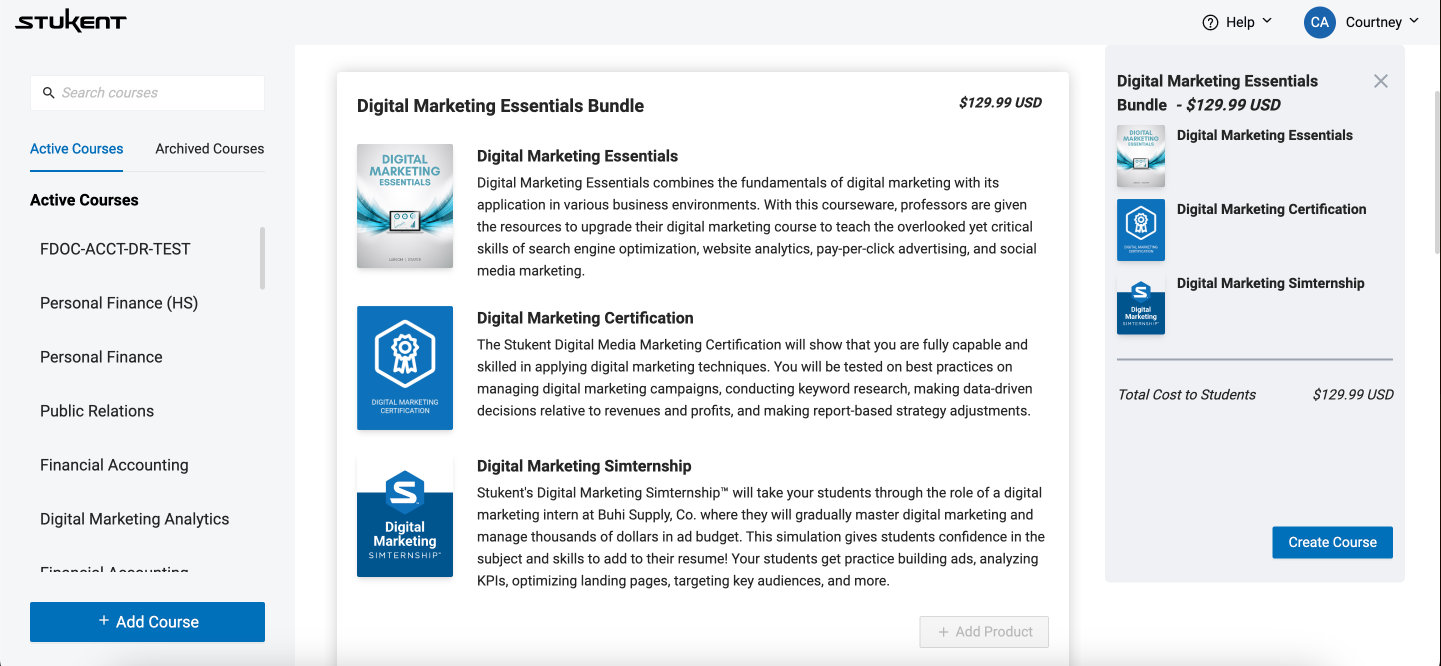Open the Public Relations course
Image resolution: width=1441 pixels, height=666 pixels.
pyautogui.click(x=97, y=411)
